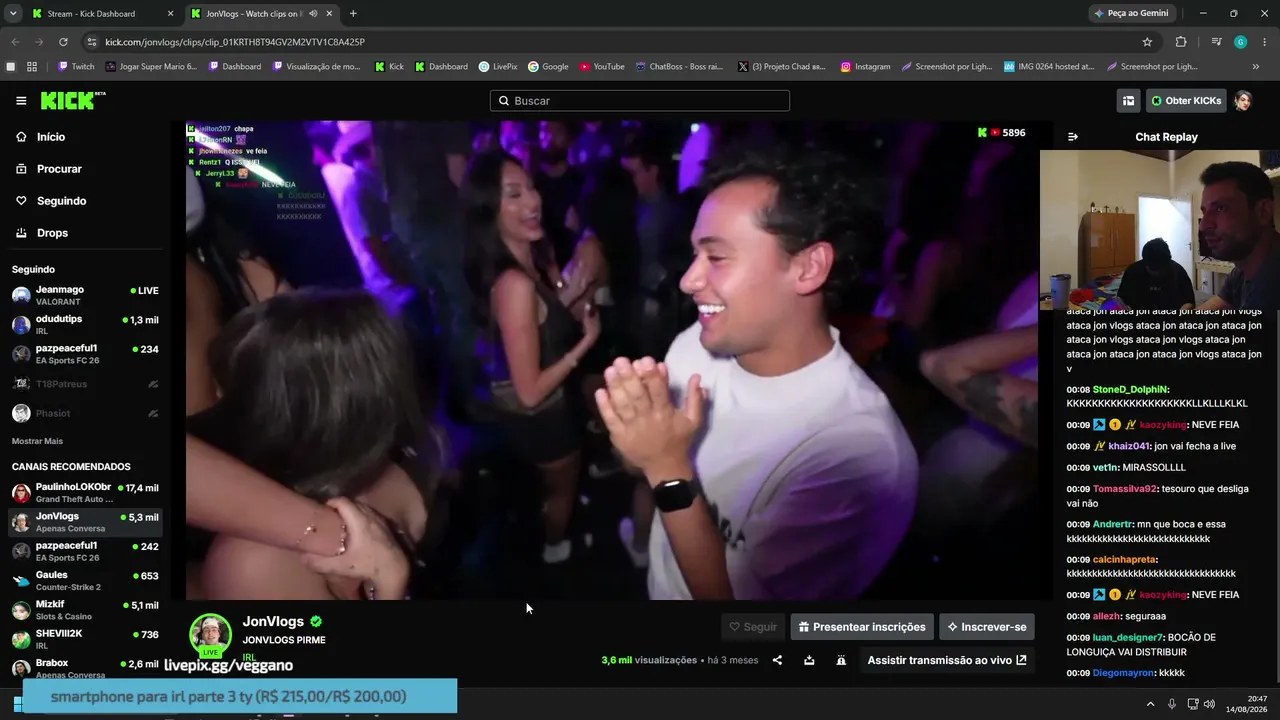Go back in browser history
The width and height of the screenshot is (1280, 720).
pyautogui.click(x=15, y=42)
